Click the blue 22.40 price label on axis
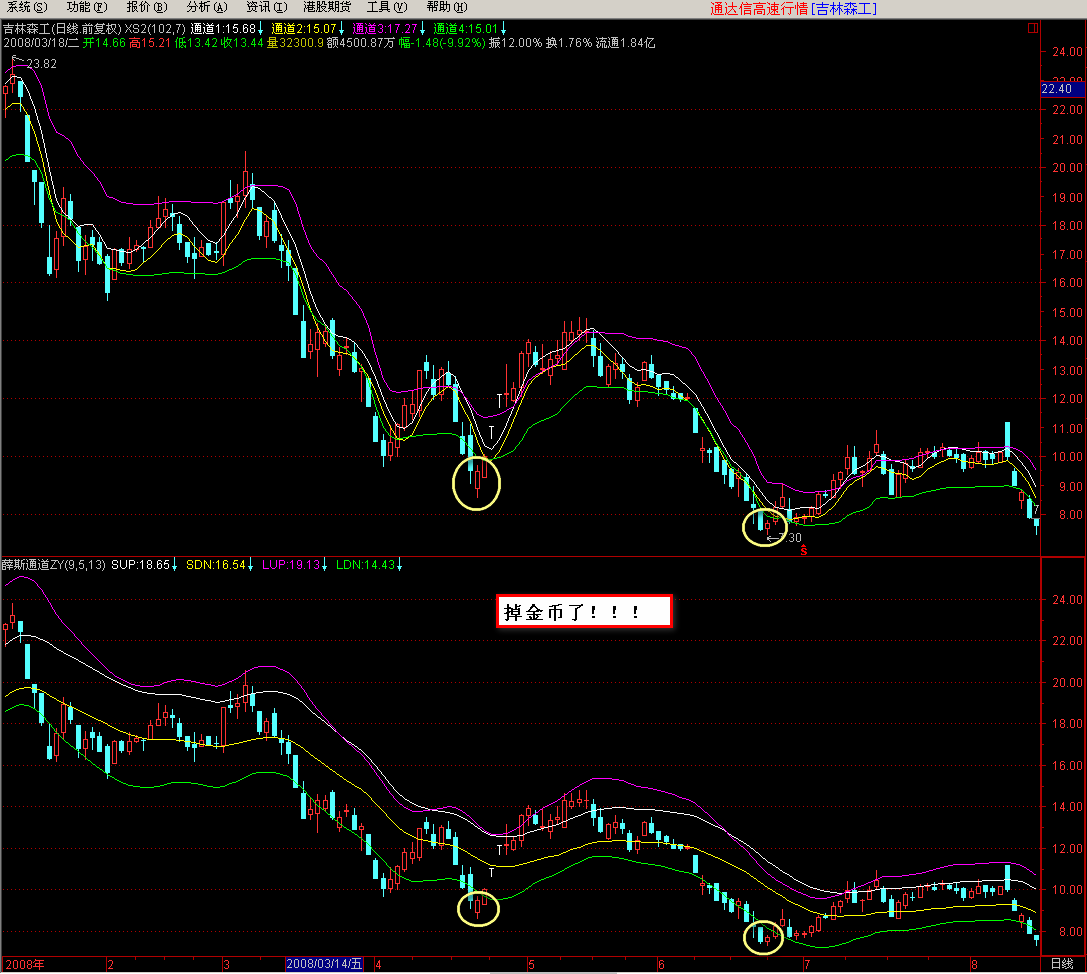1087x974 pixels. [1058, 89]
